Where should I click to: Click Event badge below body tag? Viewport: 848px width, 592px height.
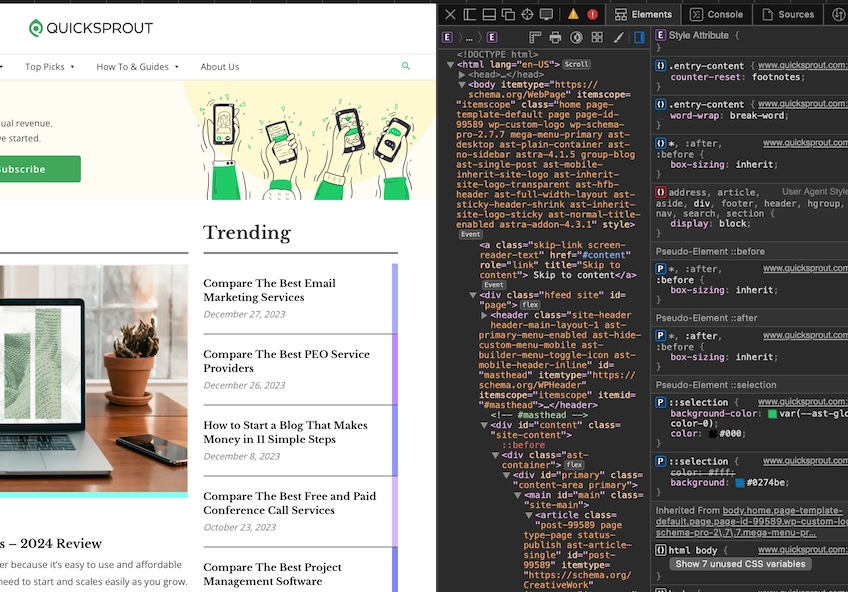point(471,235)
